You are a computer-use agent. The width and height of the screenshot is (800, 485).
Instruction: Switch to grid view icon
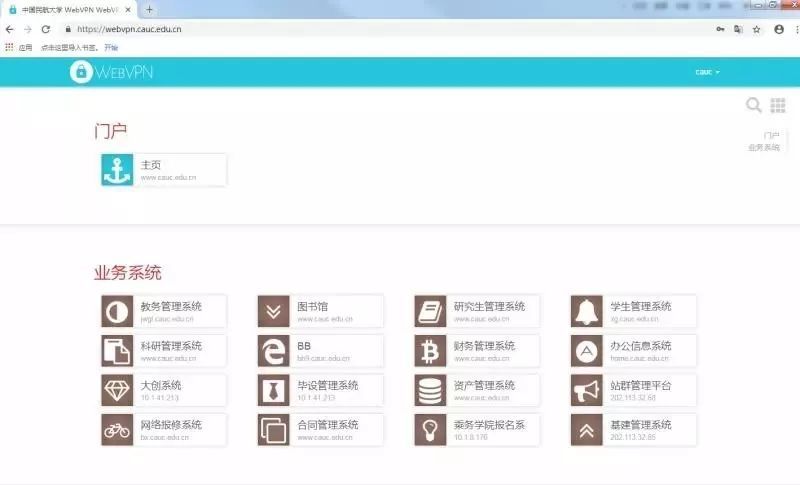click(x=778, y=105)
